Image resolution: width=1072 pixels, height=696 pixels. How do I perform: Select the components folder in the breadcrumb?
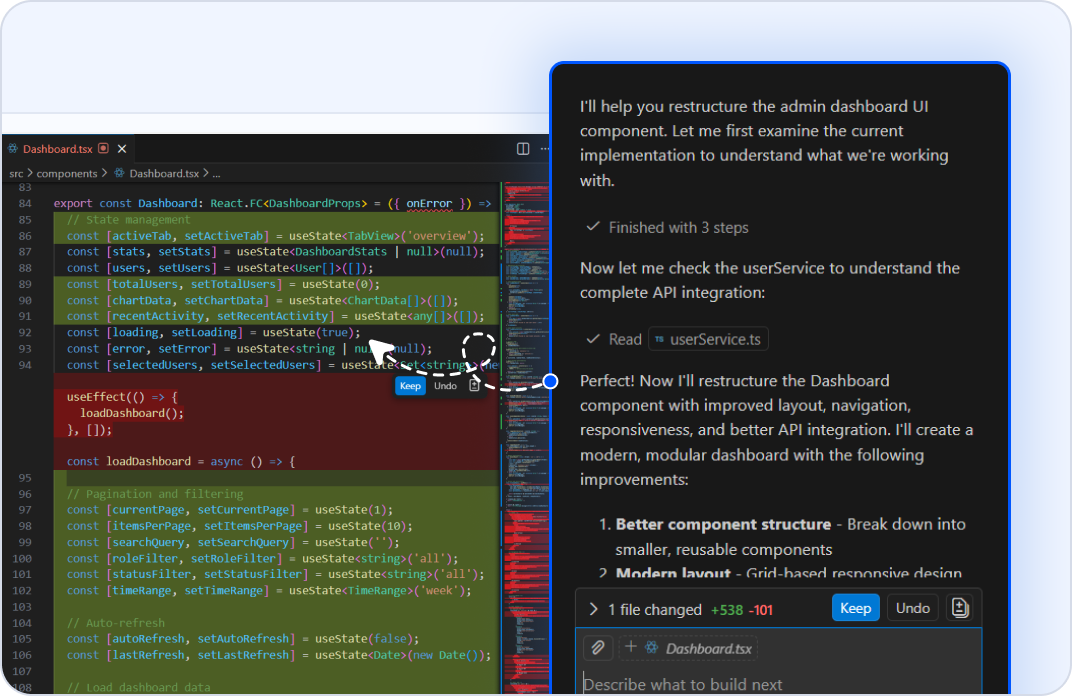pyautogui.click(x=67, y=173)
